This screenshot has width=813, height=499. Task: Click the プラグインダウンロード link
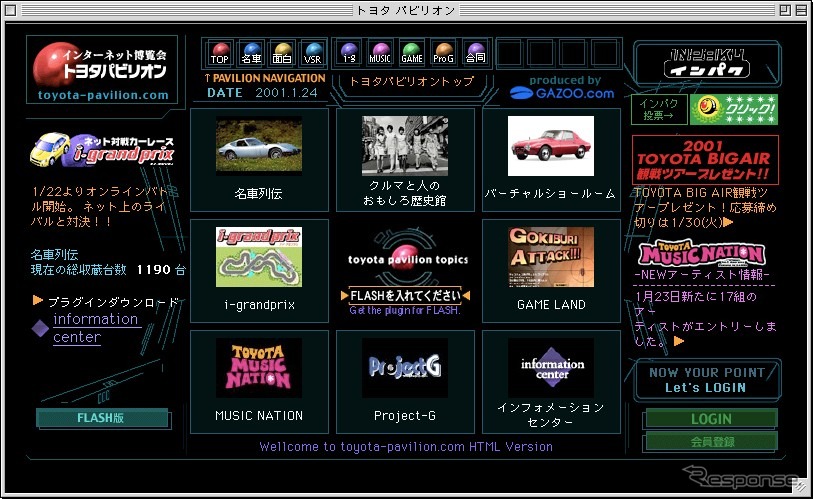[113, 302]
